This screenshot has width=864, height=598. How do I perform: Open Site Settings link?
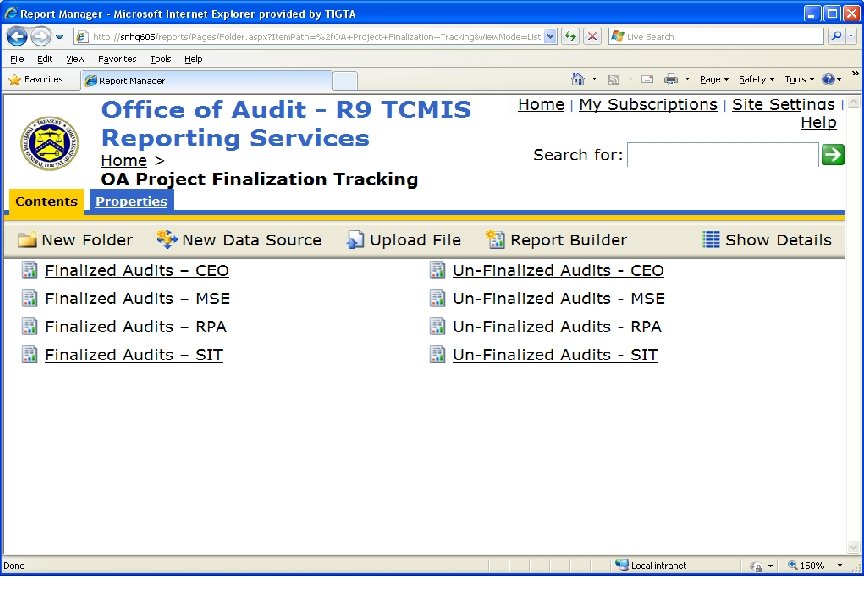coord(783,105)
